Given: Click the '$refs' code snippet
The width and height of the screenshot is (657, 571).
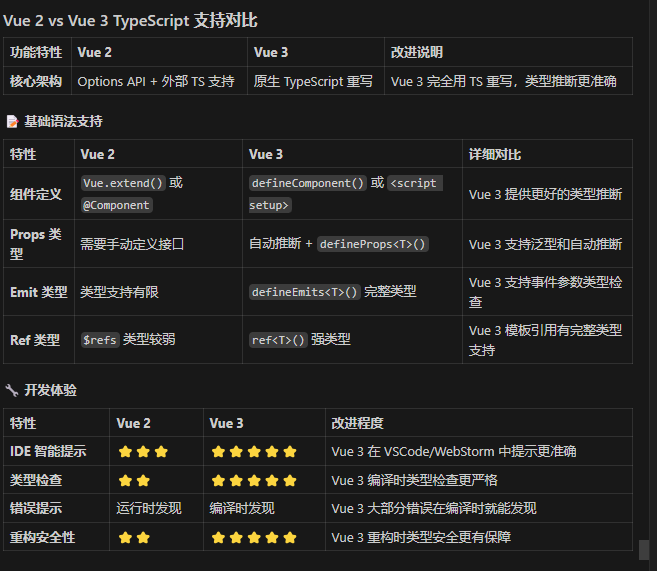Looking at the screenshot, I should point(100,340).
